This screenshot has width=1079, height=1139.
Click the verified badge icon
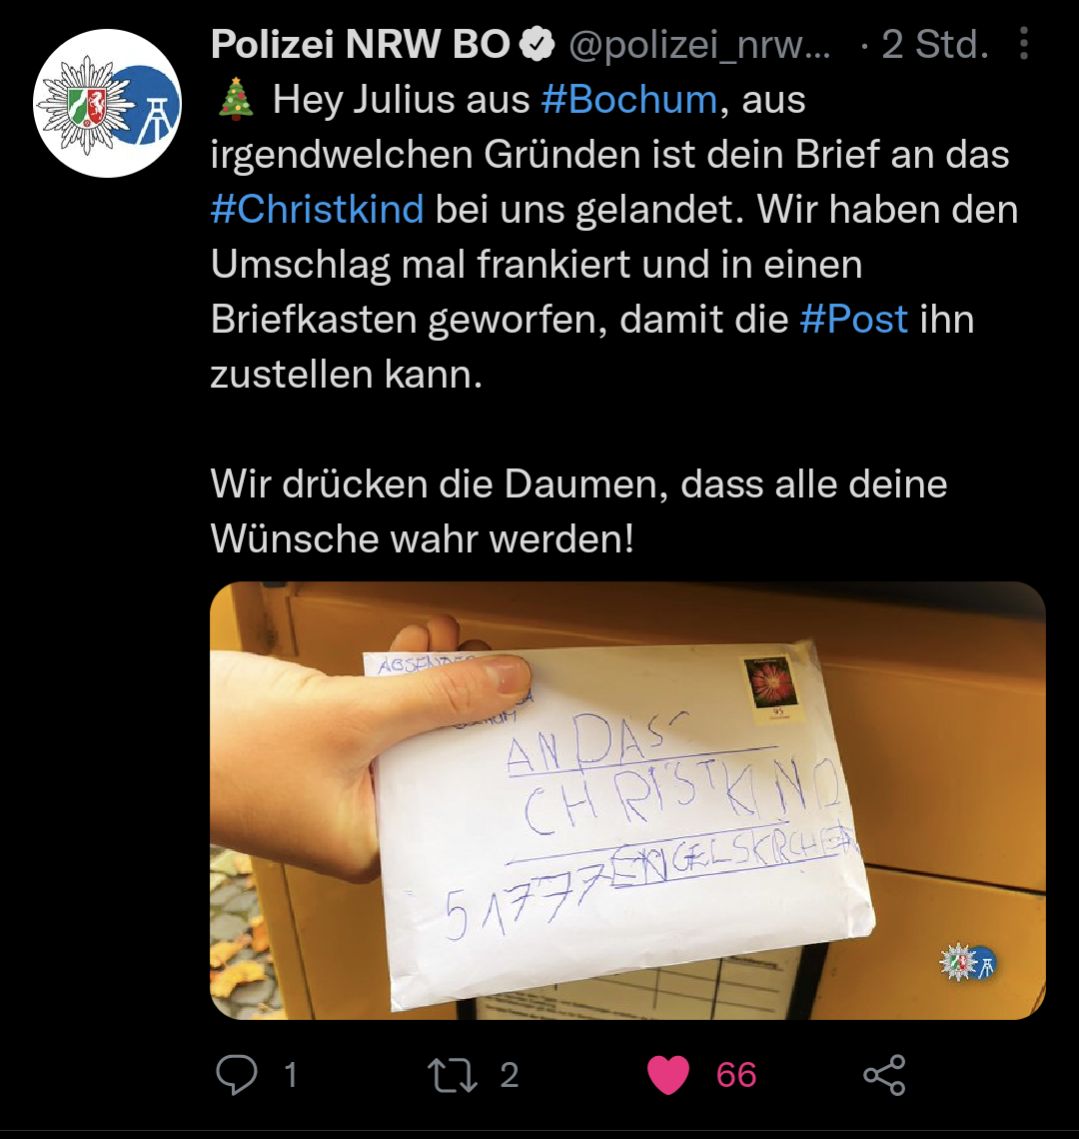tap(537, 45)
